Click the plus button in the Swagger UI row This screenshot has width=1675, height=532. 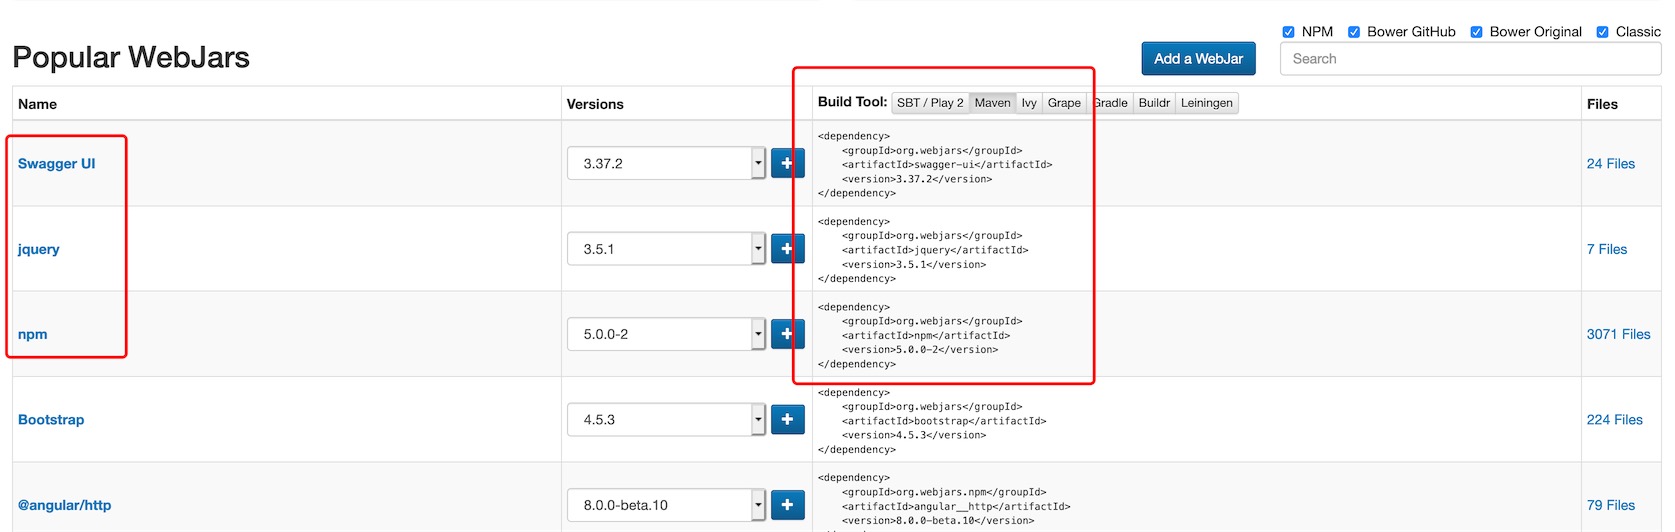(787, 163)
